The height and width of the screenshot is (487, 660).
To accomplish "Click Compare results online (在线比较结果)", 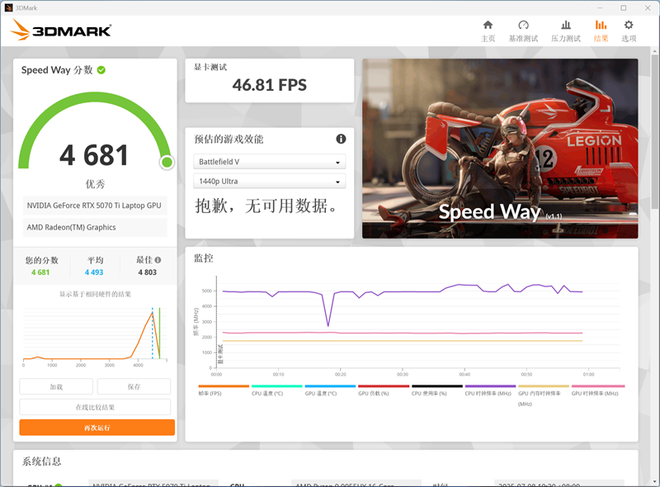I will pos(96,407).
